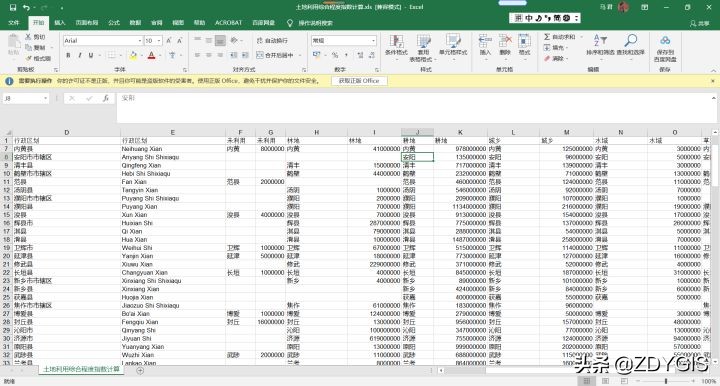Switch to the Formulas ribbon tab
Screen dimensions: 720x386
tap(114, 22)
